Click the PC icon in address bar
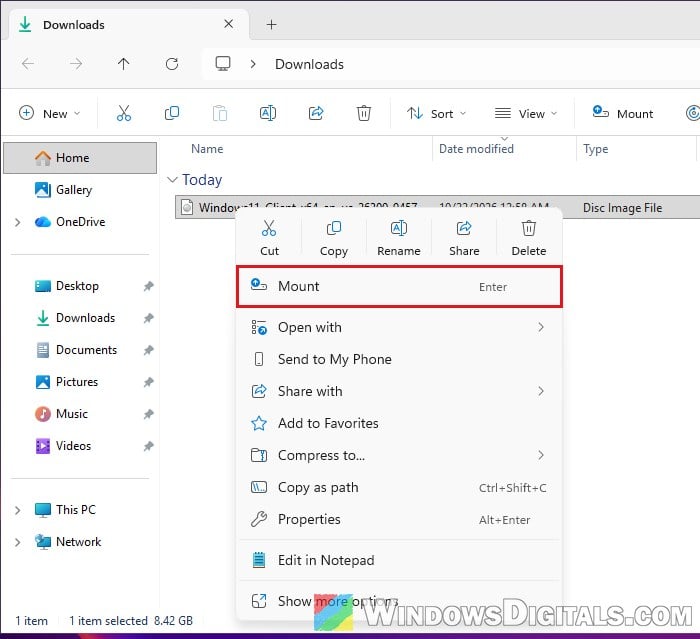The image size is (700, 639). coord(223,64)
